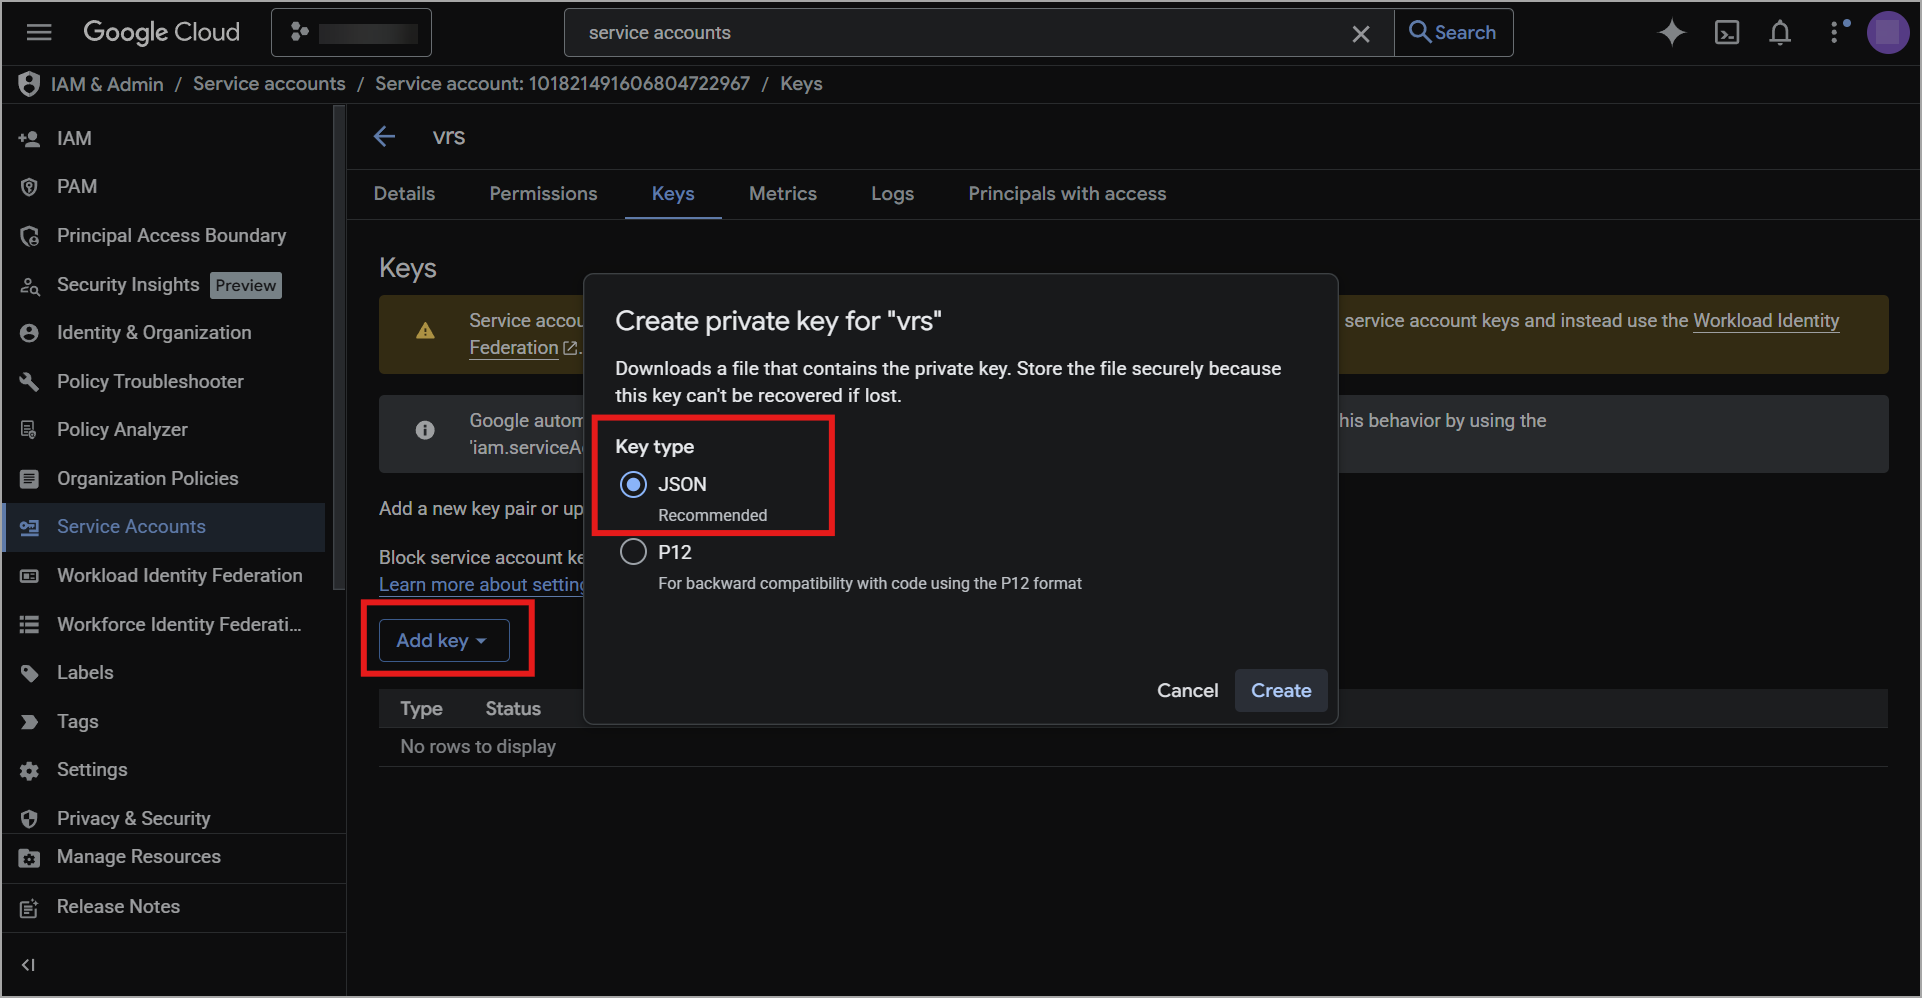Click the back arrow next to vrs
Viewport: 1922px width, 998px height.
click(385, 137)
